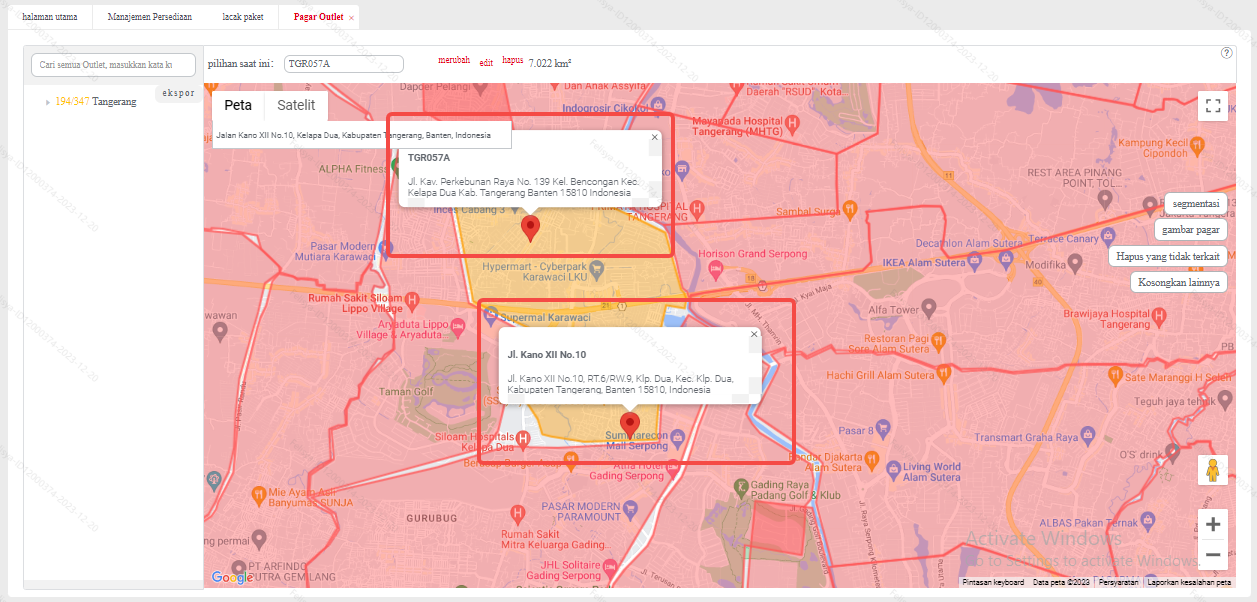Click the red marker under TGR057A popup
This screenshot has height=602, width=1257.
click(531, 229)
